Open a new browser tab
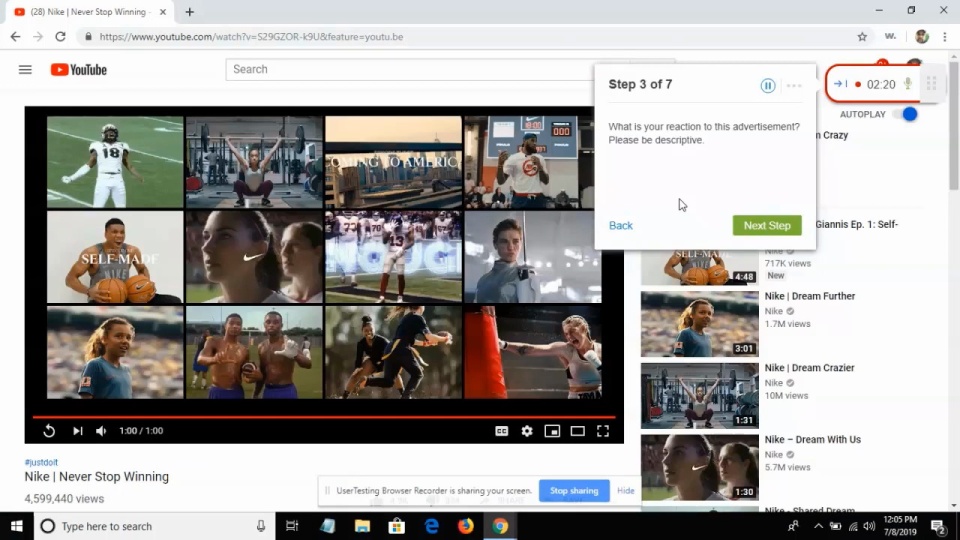This screenshot has height=540, width=960. click(189, 12)
